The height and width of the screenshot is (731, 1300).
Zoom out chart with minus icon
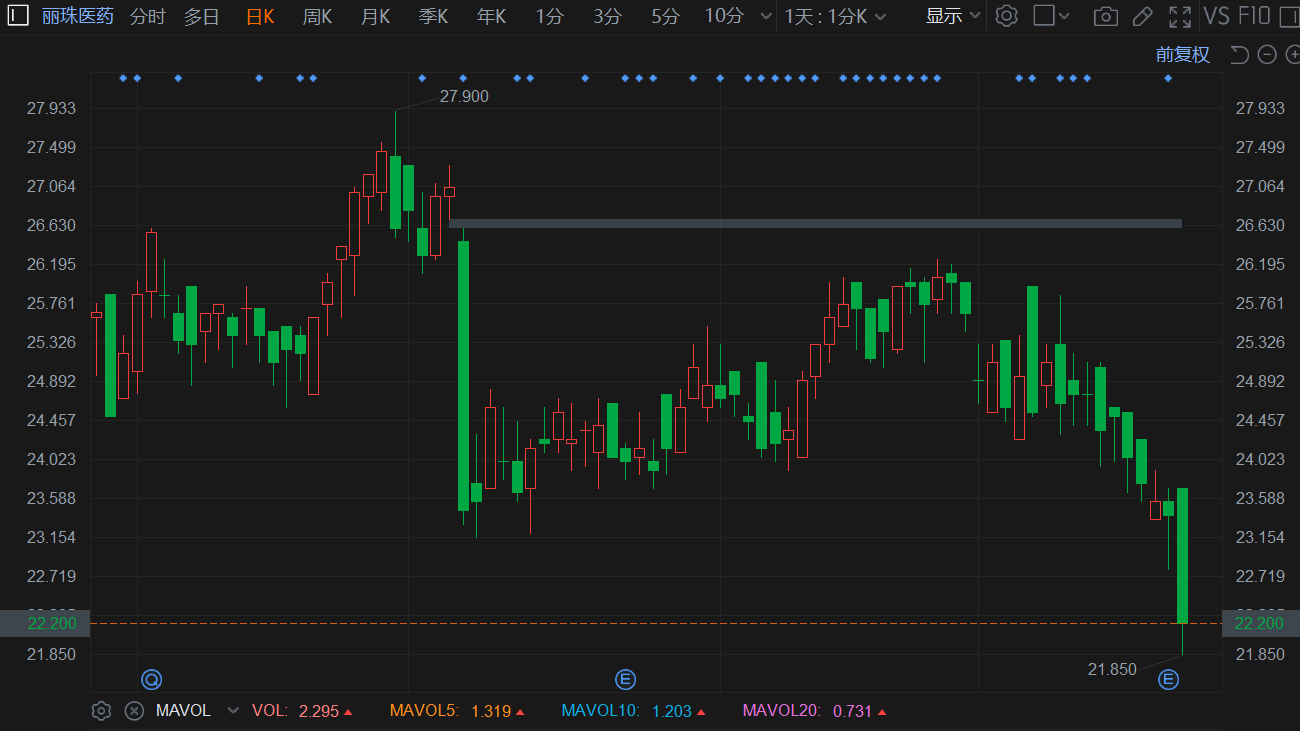[1266, 55]
